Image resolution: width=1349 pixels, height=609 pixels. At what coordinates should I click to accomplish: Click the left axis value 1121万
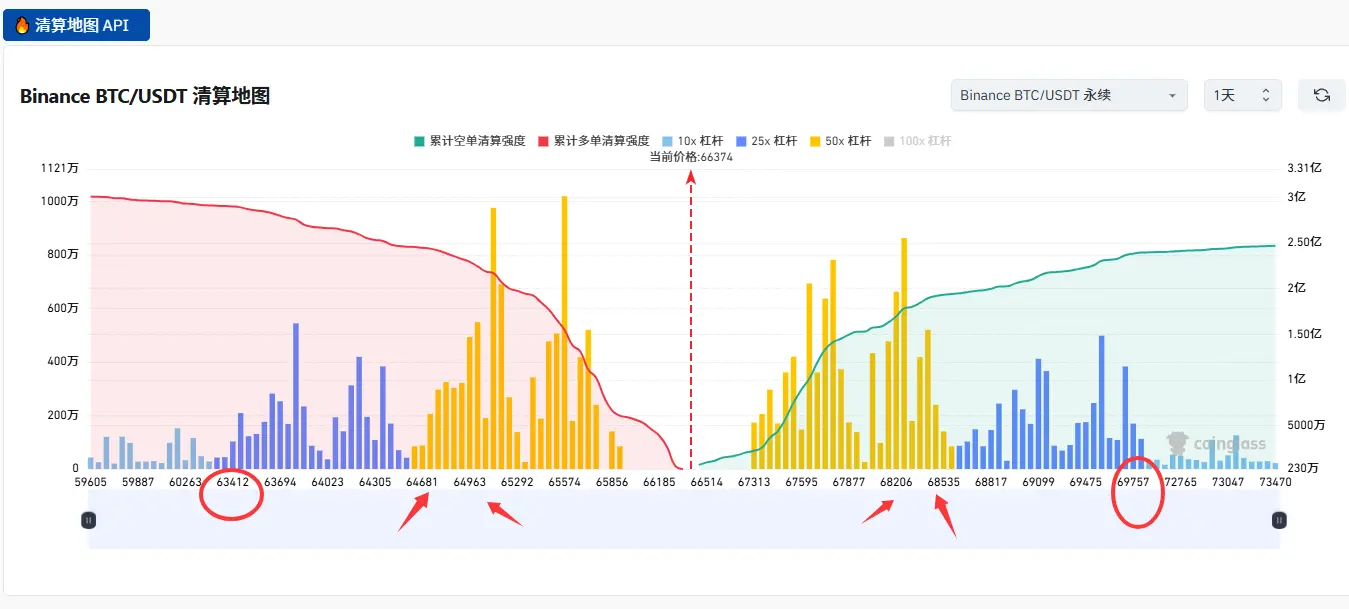60,168
